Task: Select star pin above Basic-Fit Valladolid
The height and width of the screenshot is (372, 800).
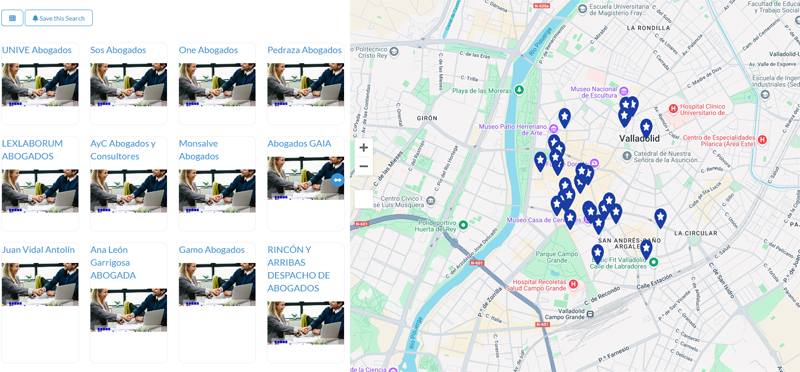Action: 597,253
